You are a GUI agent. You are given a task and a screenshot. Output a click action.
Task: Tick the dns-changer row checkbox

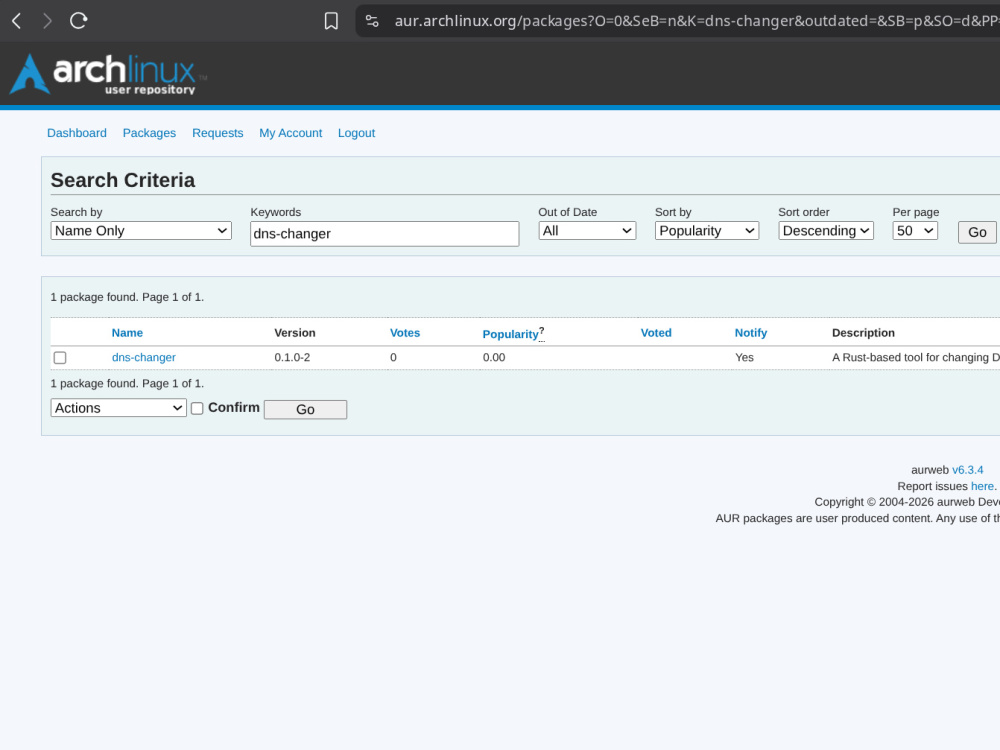[60, 358]
